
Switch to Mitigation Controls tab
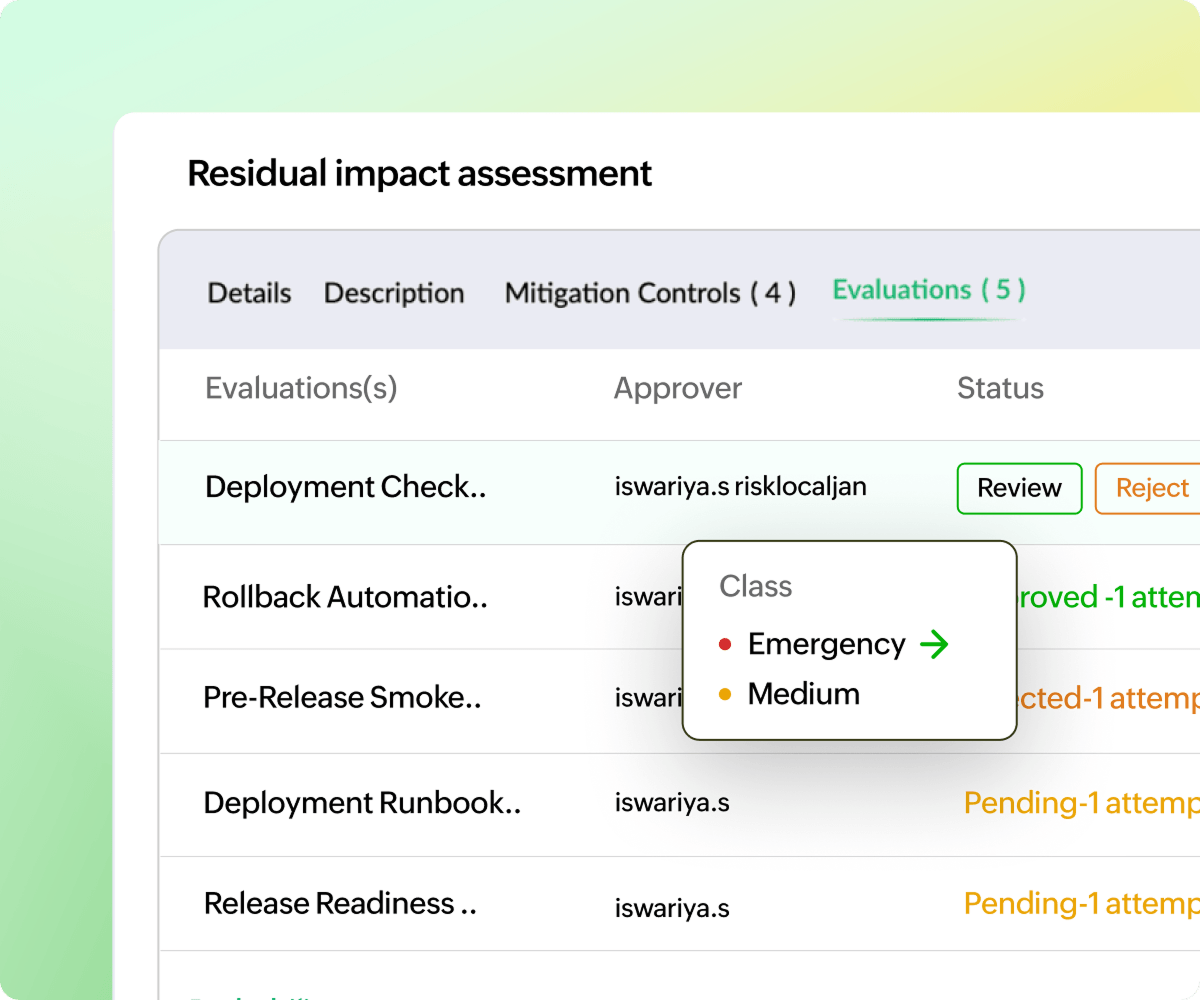click(x=650, y=293)
